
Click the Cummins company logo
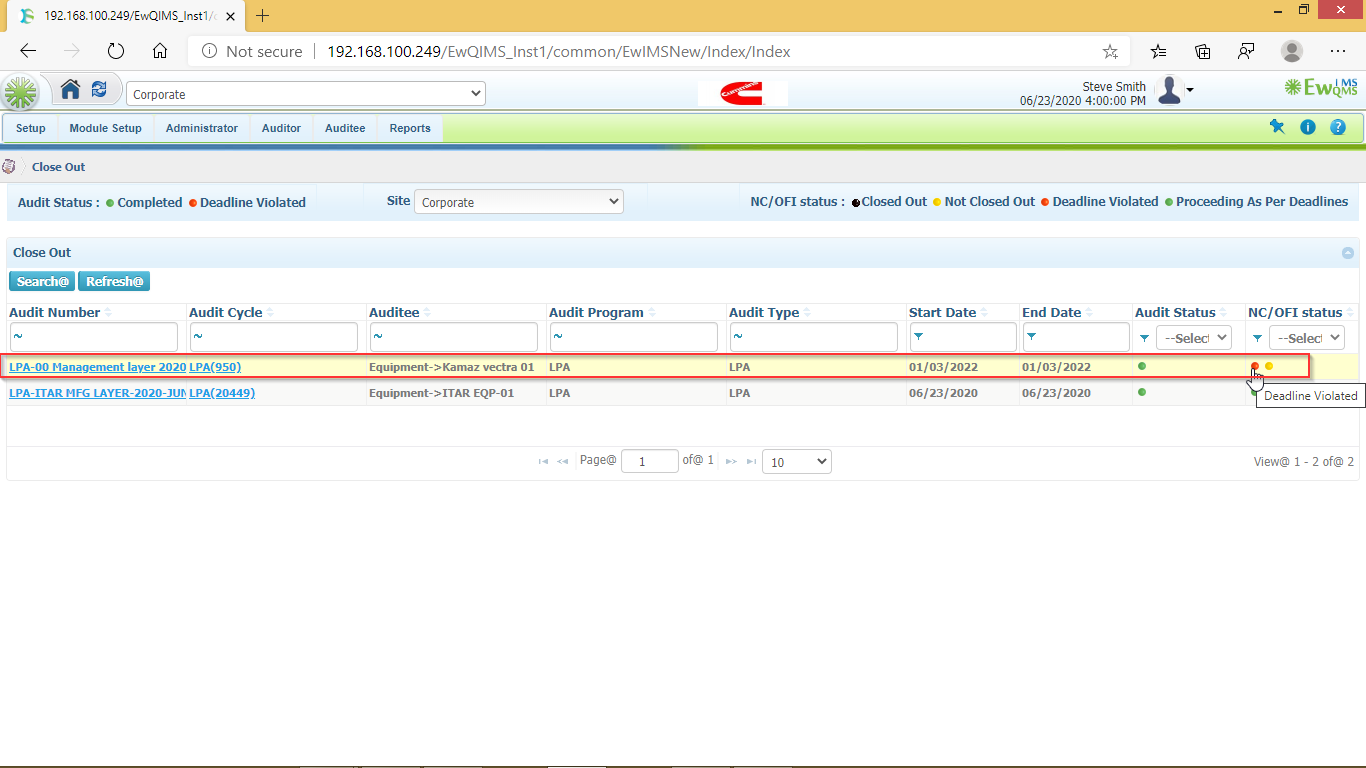tap(742, 94)
